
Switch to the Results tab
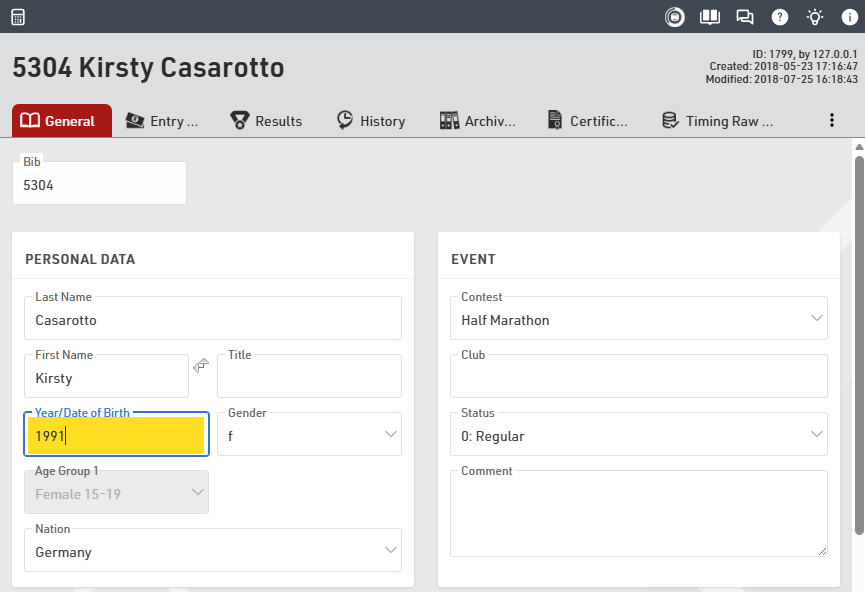[266, 121]
